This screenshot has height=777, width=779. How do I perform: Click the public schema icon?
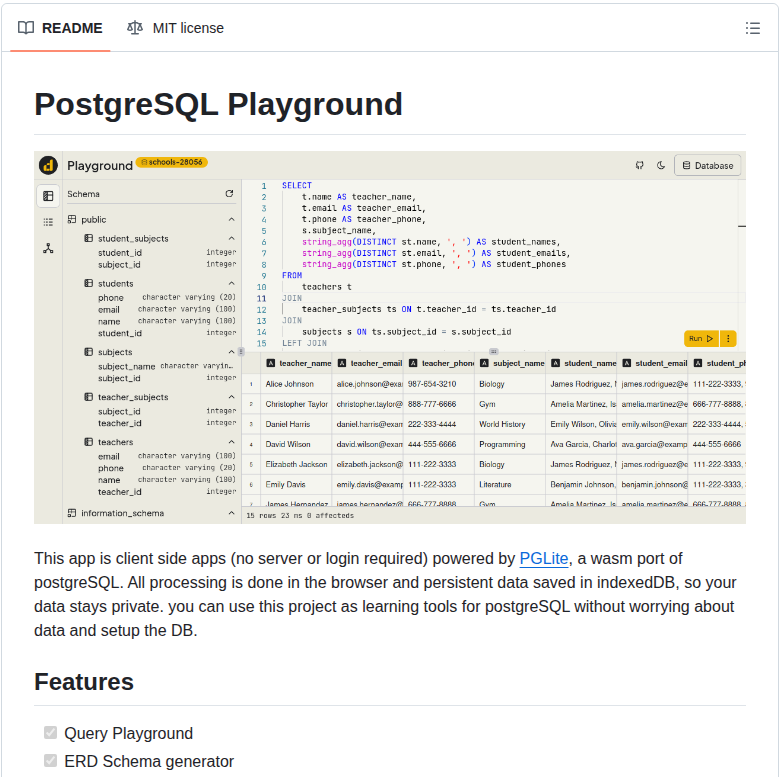72,219
